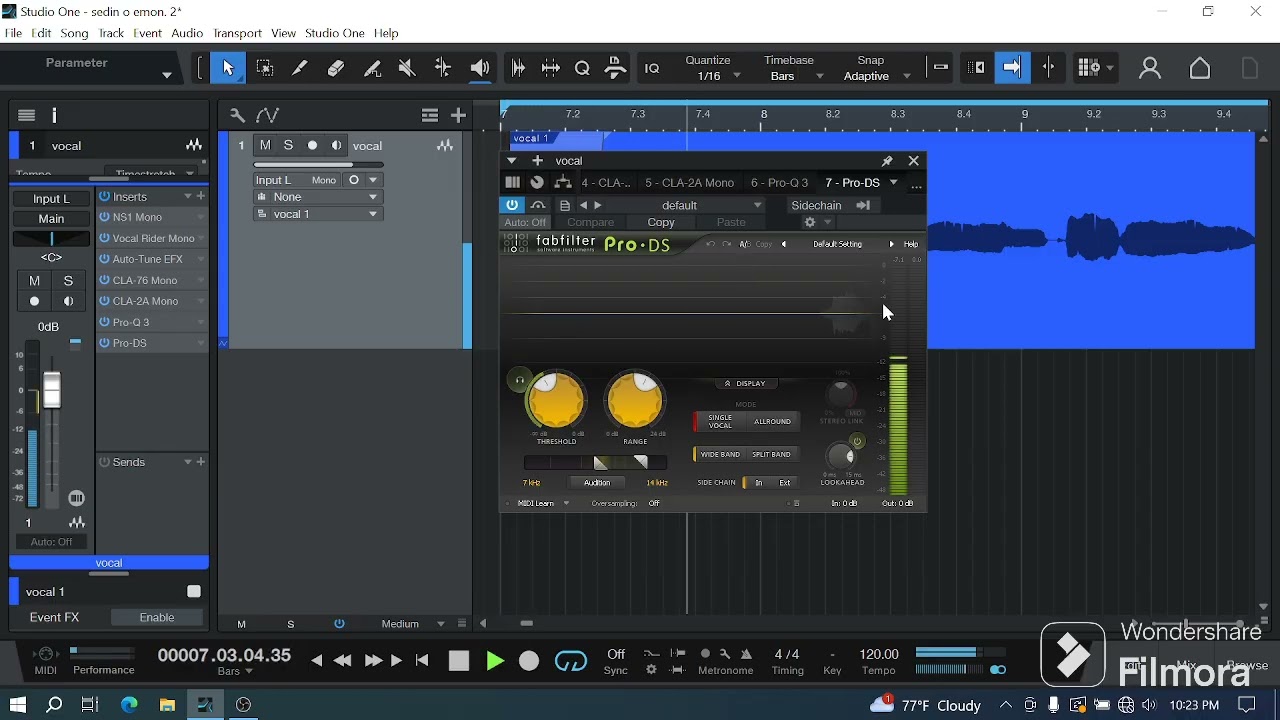The image size is (1280, 720).
Task: Click the Enable Event FX button
Action: coord(157,619)
